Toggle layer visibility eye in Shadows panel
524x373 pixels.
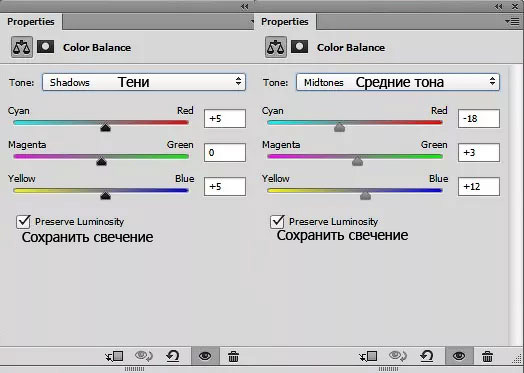(x=205, y=356)
